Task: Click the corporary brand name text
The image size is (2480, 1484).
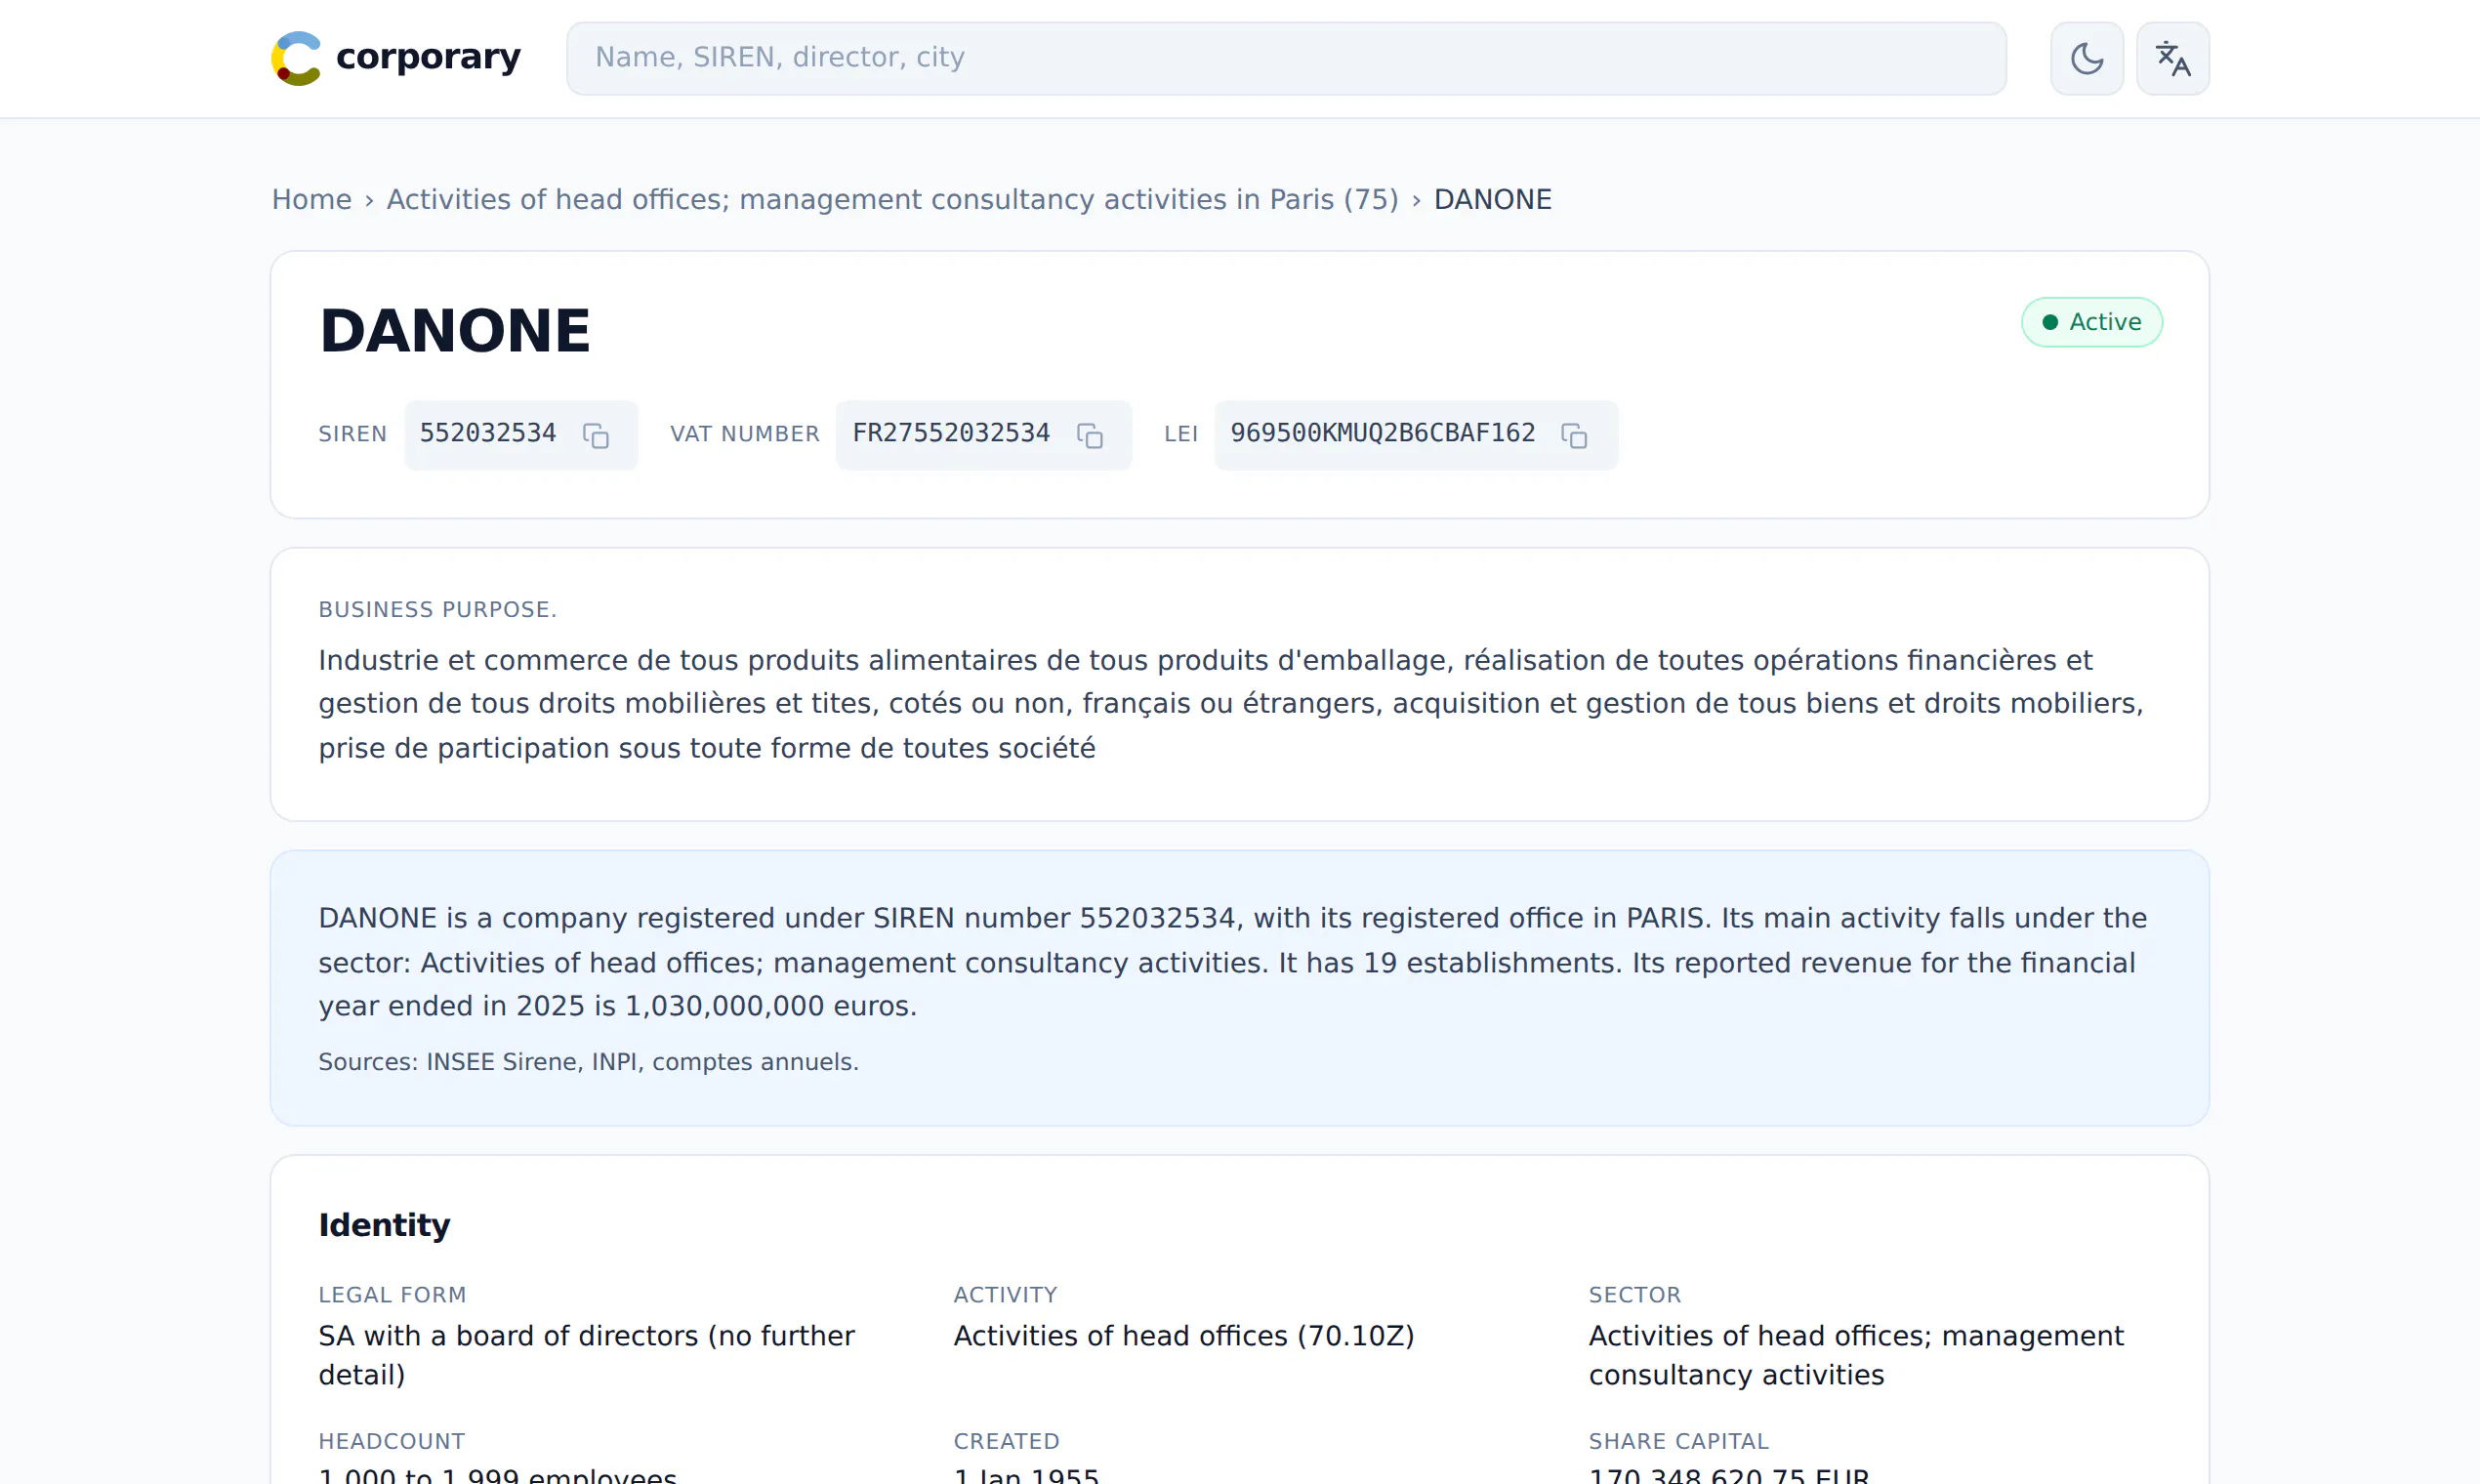Action: (428, 57)
